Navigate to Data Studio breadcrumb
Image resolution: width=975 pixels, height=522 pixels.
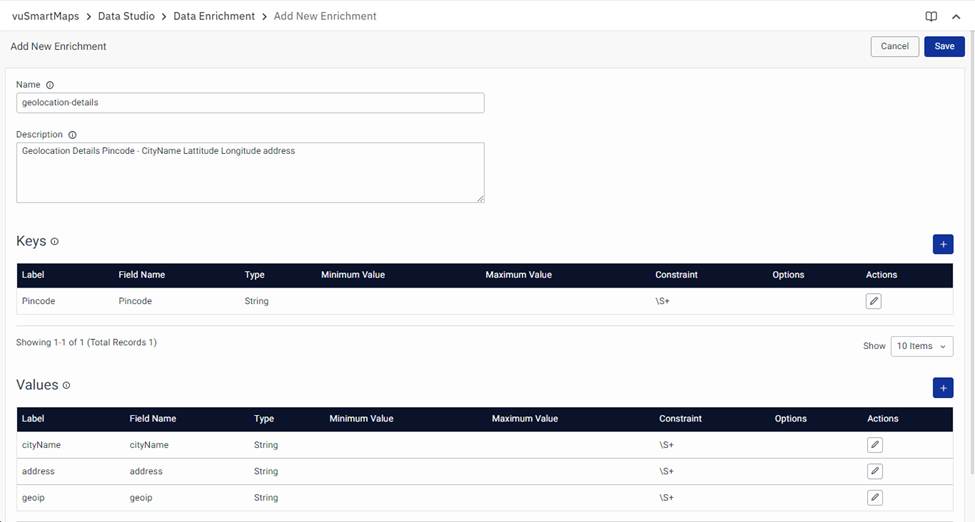[x=126, y=16]
